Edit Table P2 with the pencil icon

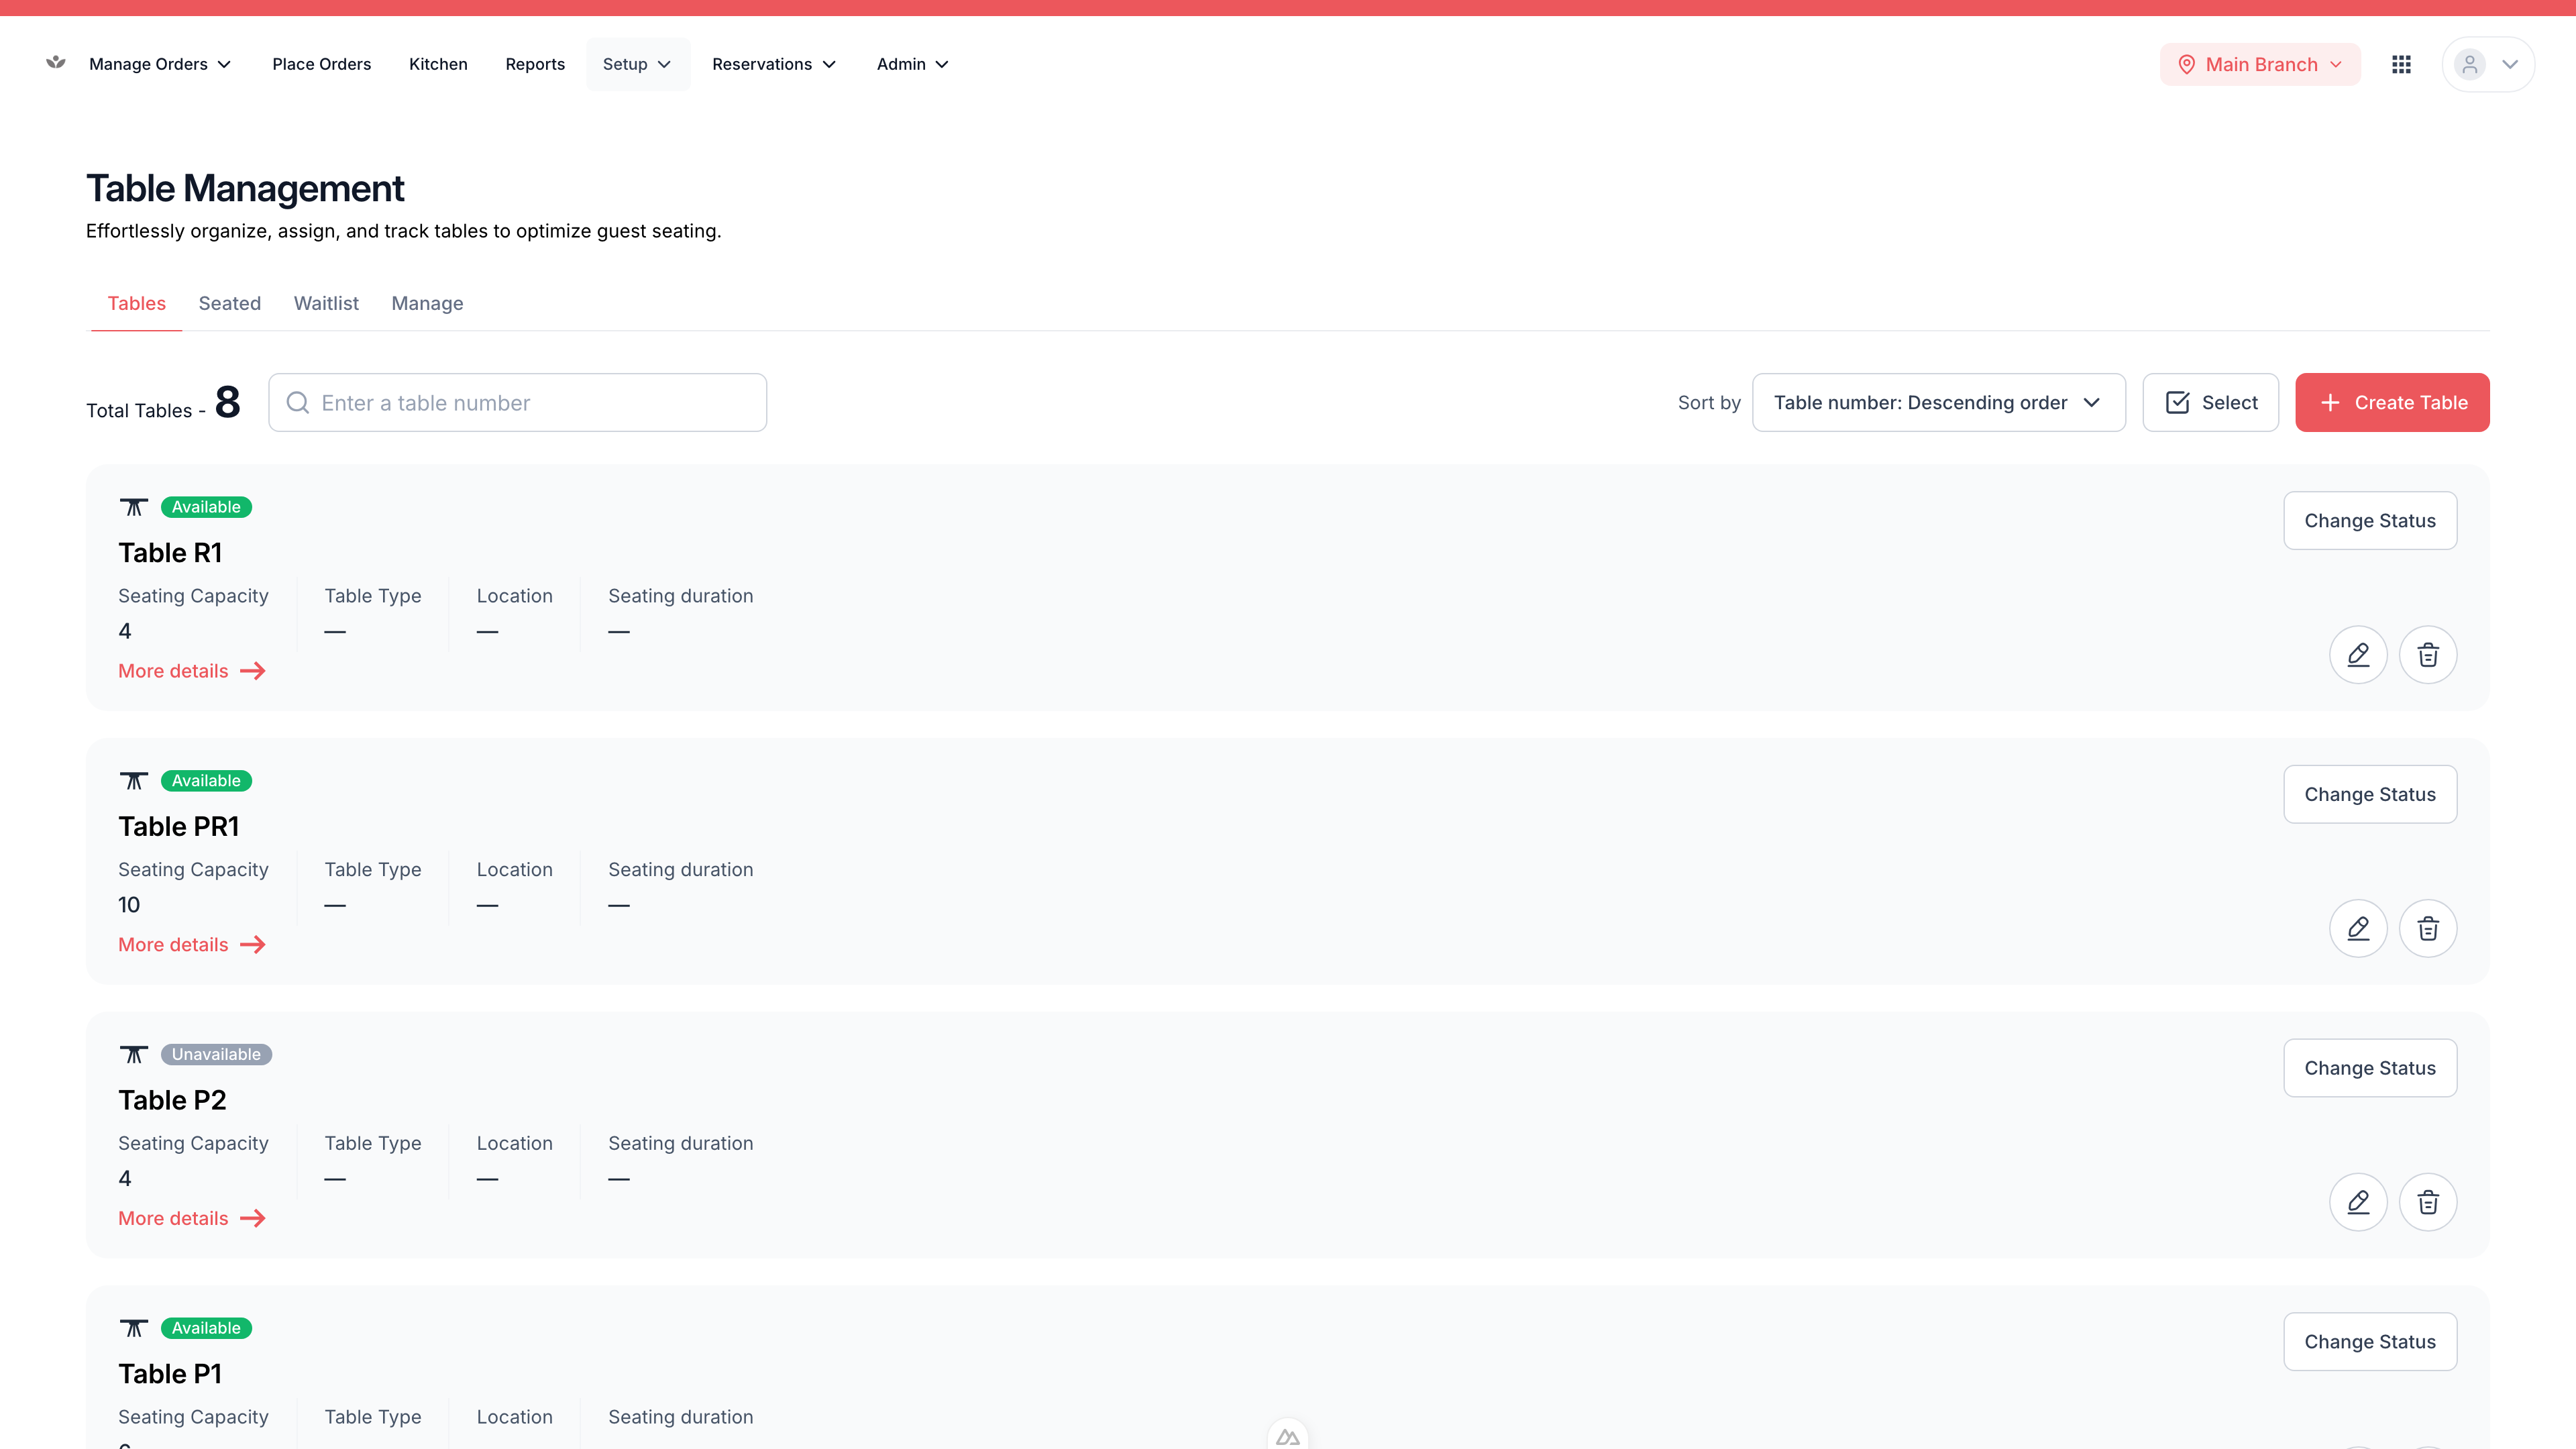[2358, 1202]
